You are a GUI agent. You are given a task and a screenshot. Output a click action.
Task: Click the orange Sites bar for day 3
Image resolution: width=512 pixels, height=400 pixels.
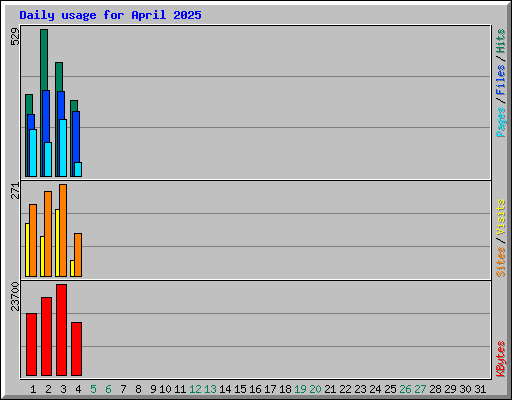point(63,230)
